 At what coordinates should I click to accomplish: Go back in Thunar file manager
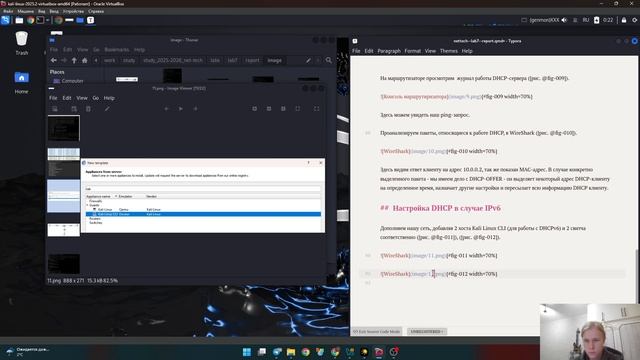pyautogui.click(x=54, y=60)
